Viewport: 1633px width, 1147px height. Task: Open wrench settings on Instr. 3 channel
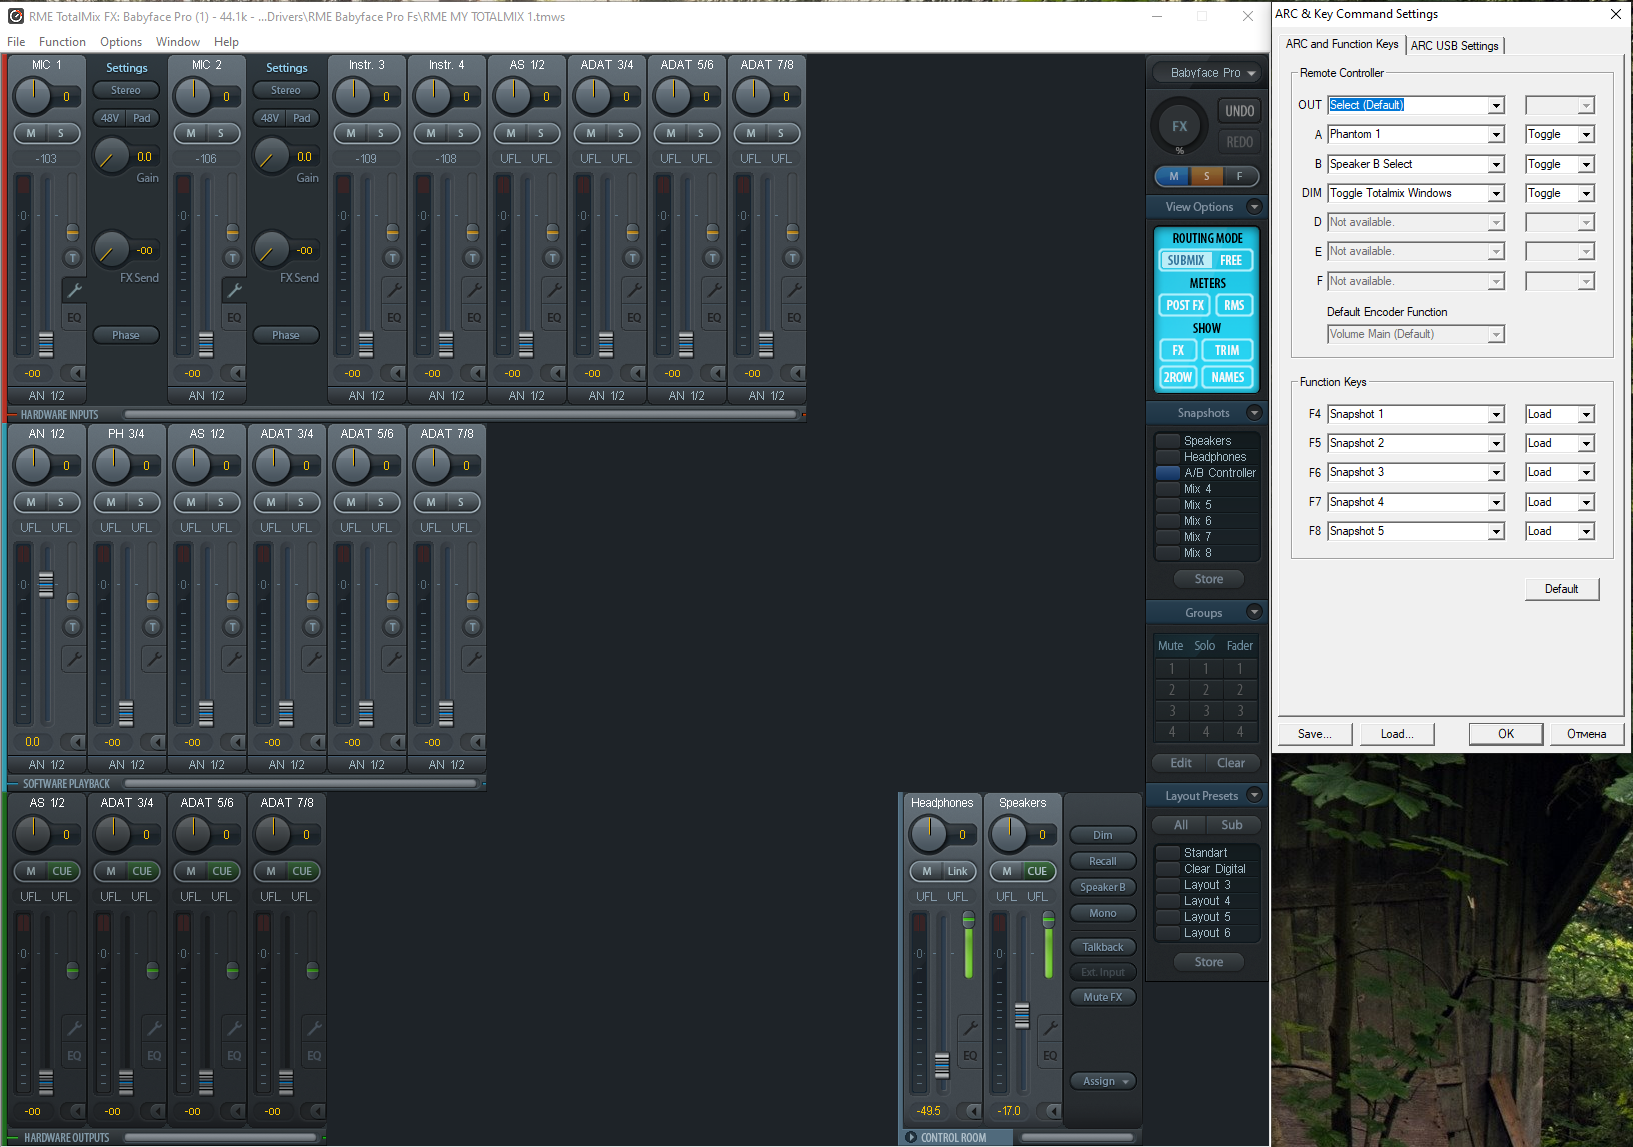tap(394, 290)
